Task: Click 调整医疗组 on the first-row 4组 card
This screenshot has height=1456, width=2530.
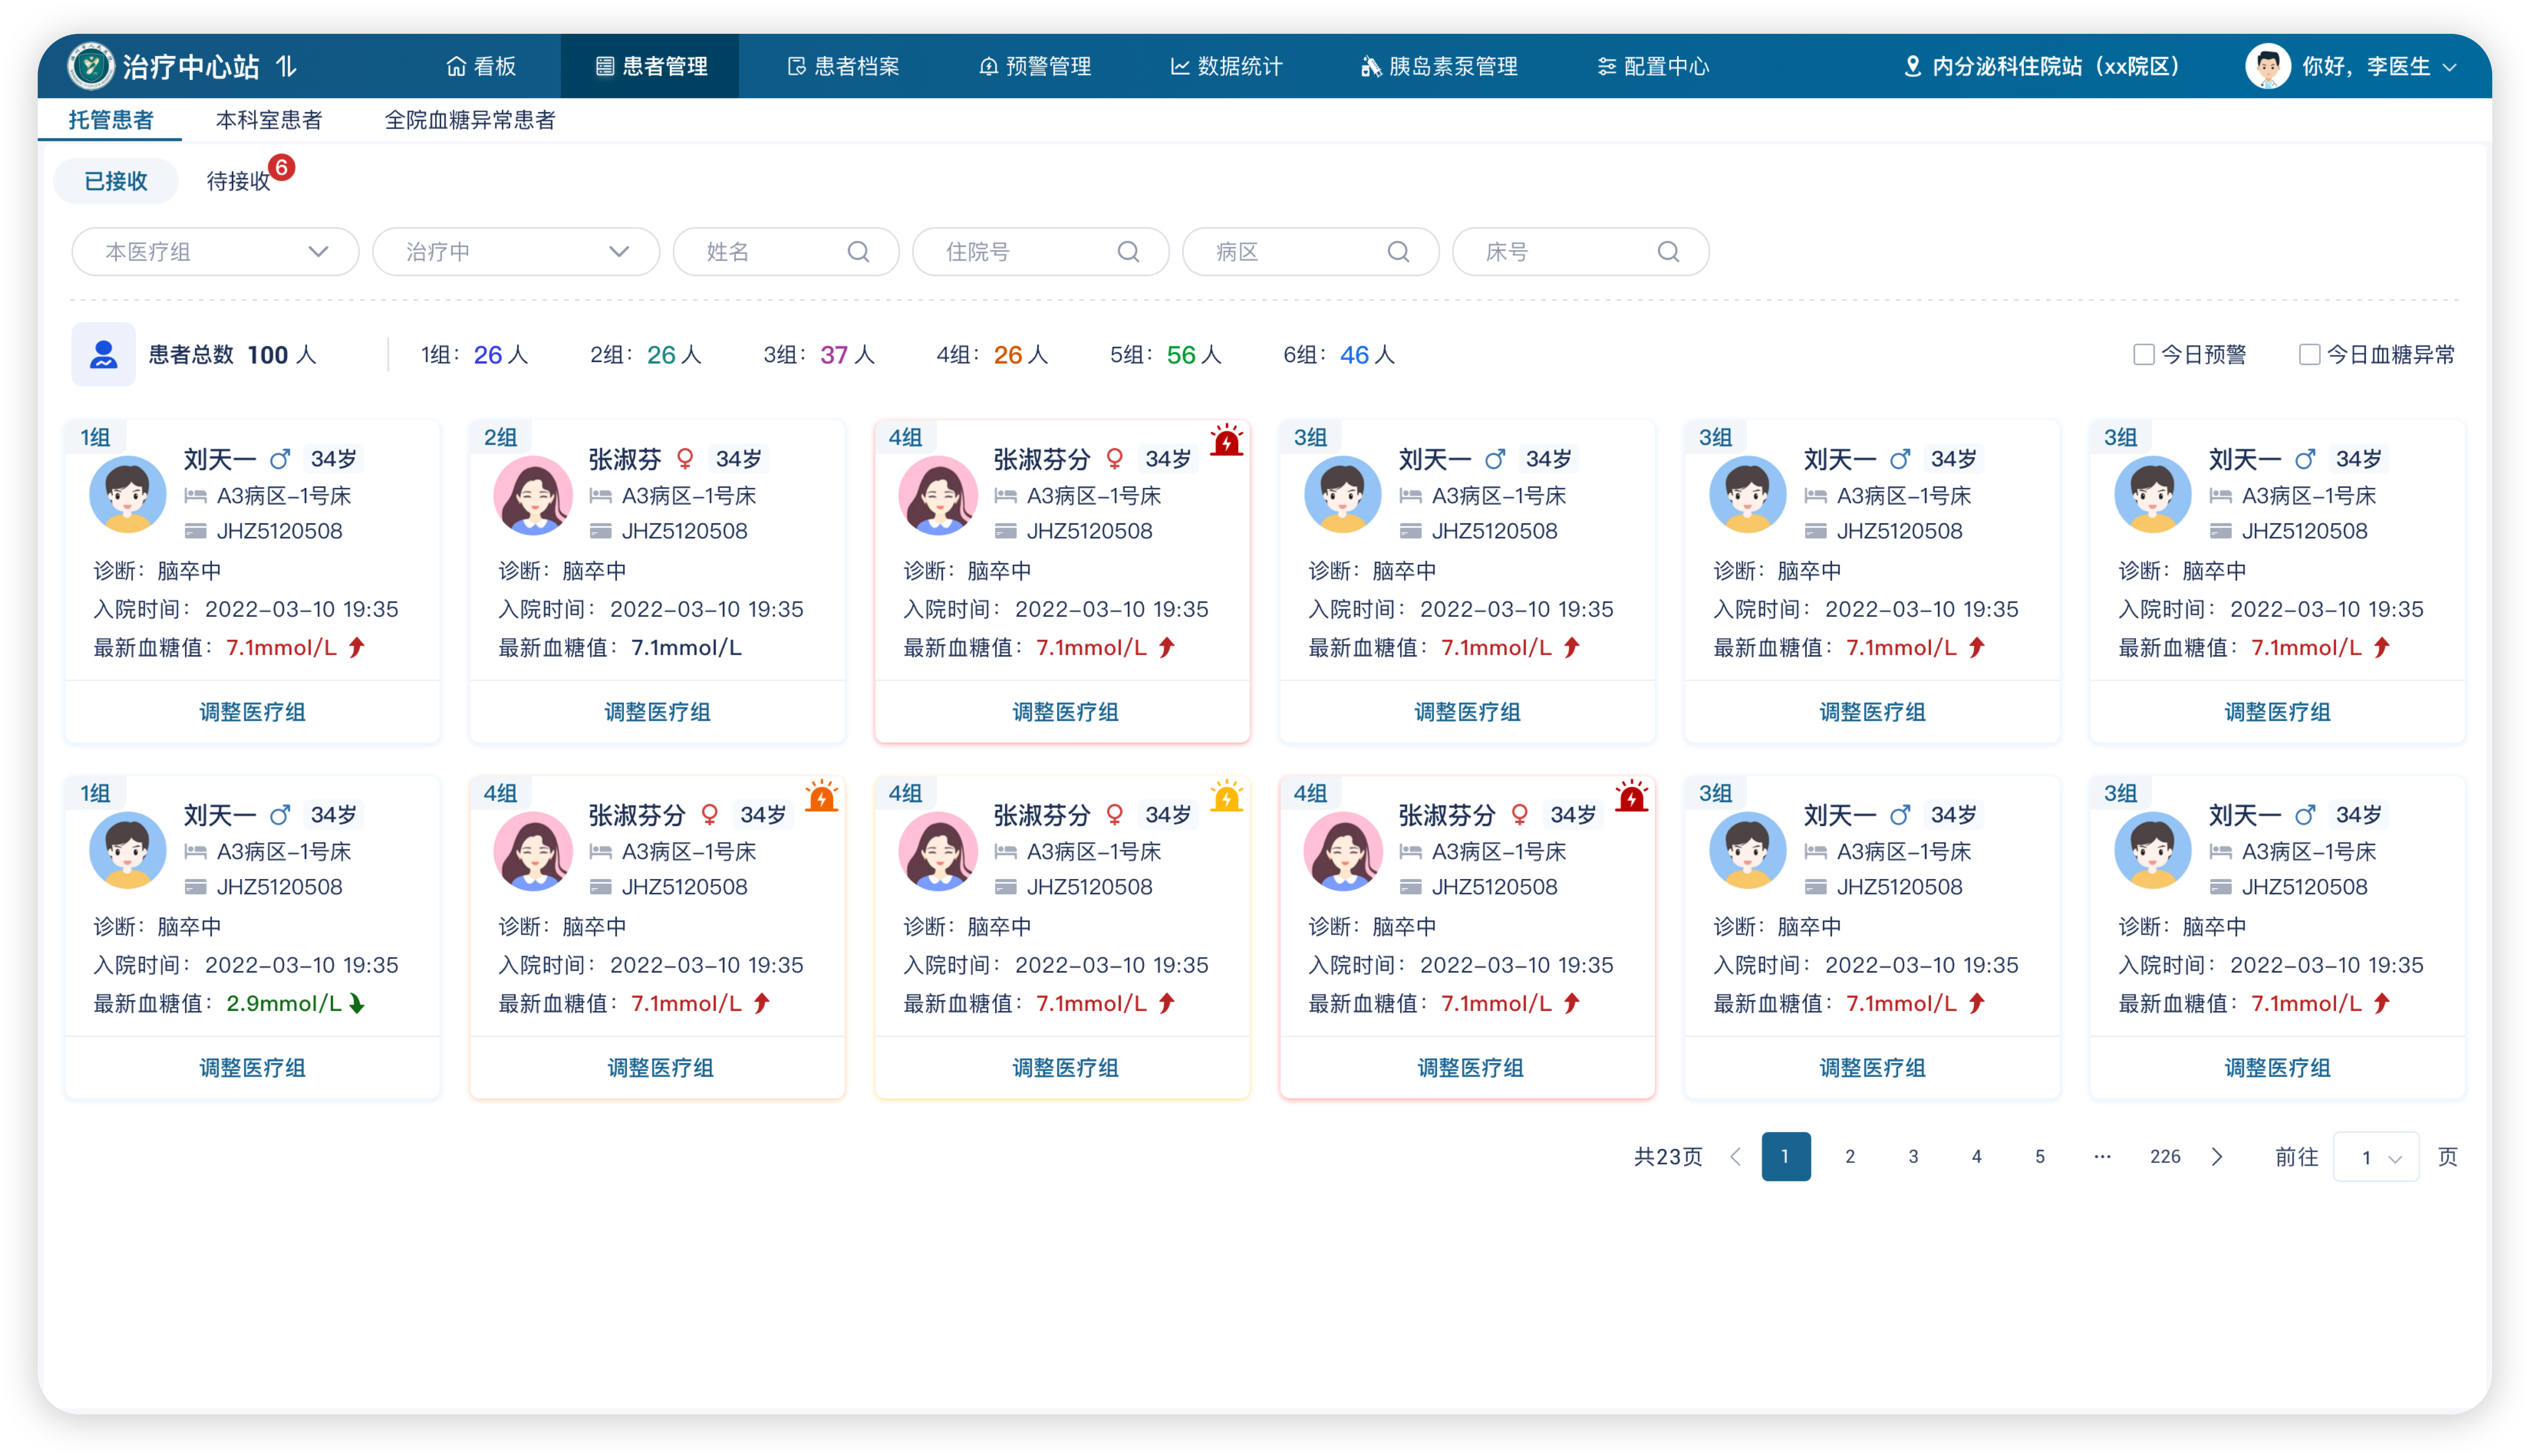Action: pyautogui.click(x=1065, y=712)
